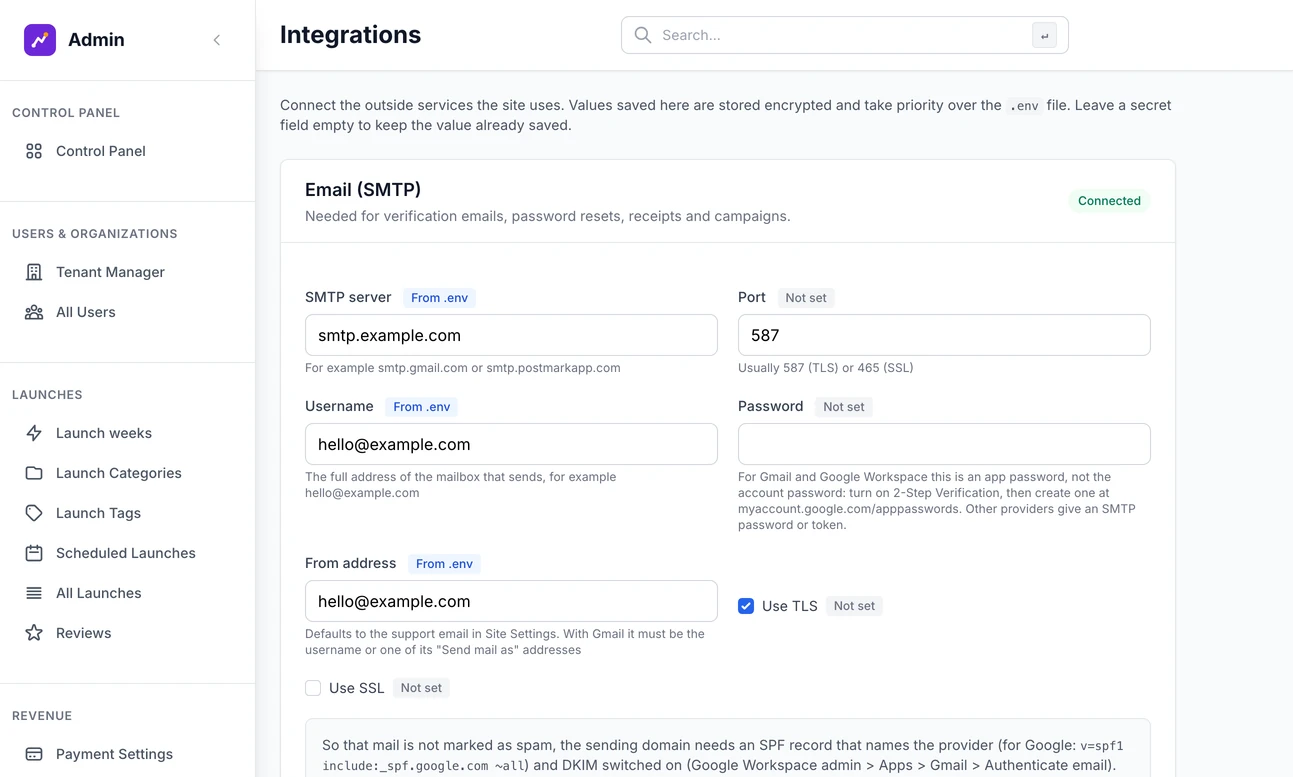Click the All Users people icon

coord(34,312)
